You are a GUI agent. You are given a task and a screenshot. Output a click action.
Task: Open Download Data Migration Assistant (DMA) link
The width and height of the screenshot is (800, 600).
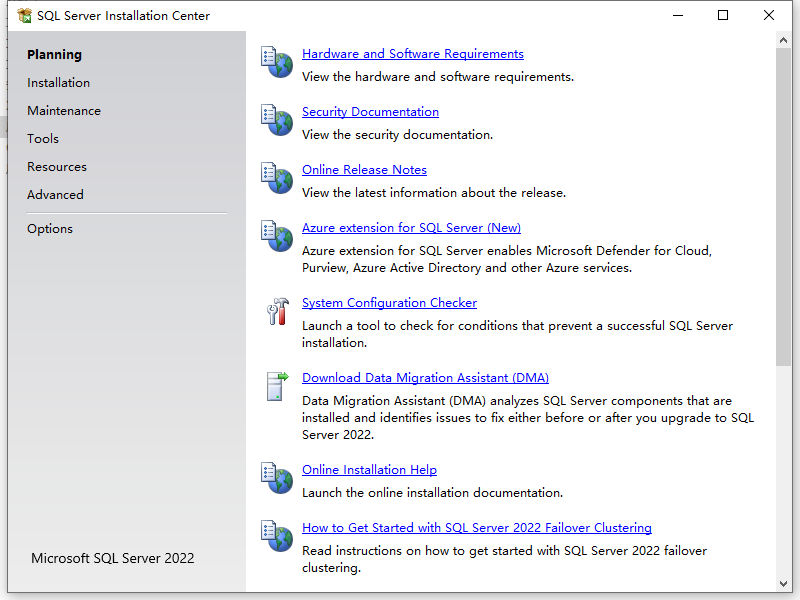[425, 378]
